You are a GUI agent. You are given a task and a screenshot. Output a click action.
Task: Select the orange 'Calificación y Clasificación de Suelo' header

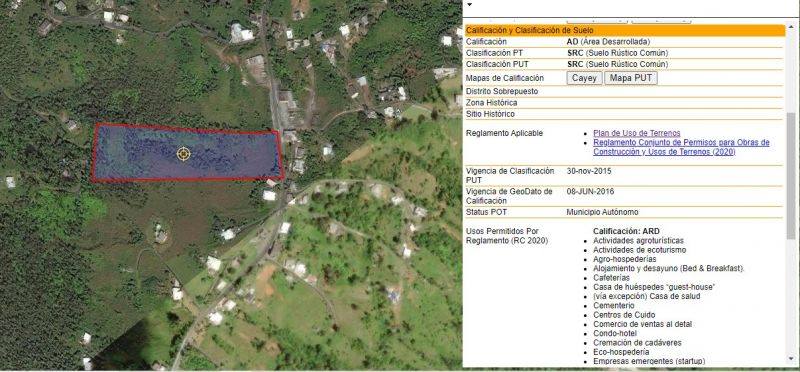point(624,31)
